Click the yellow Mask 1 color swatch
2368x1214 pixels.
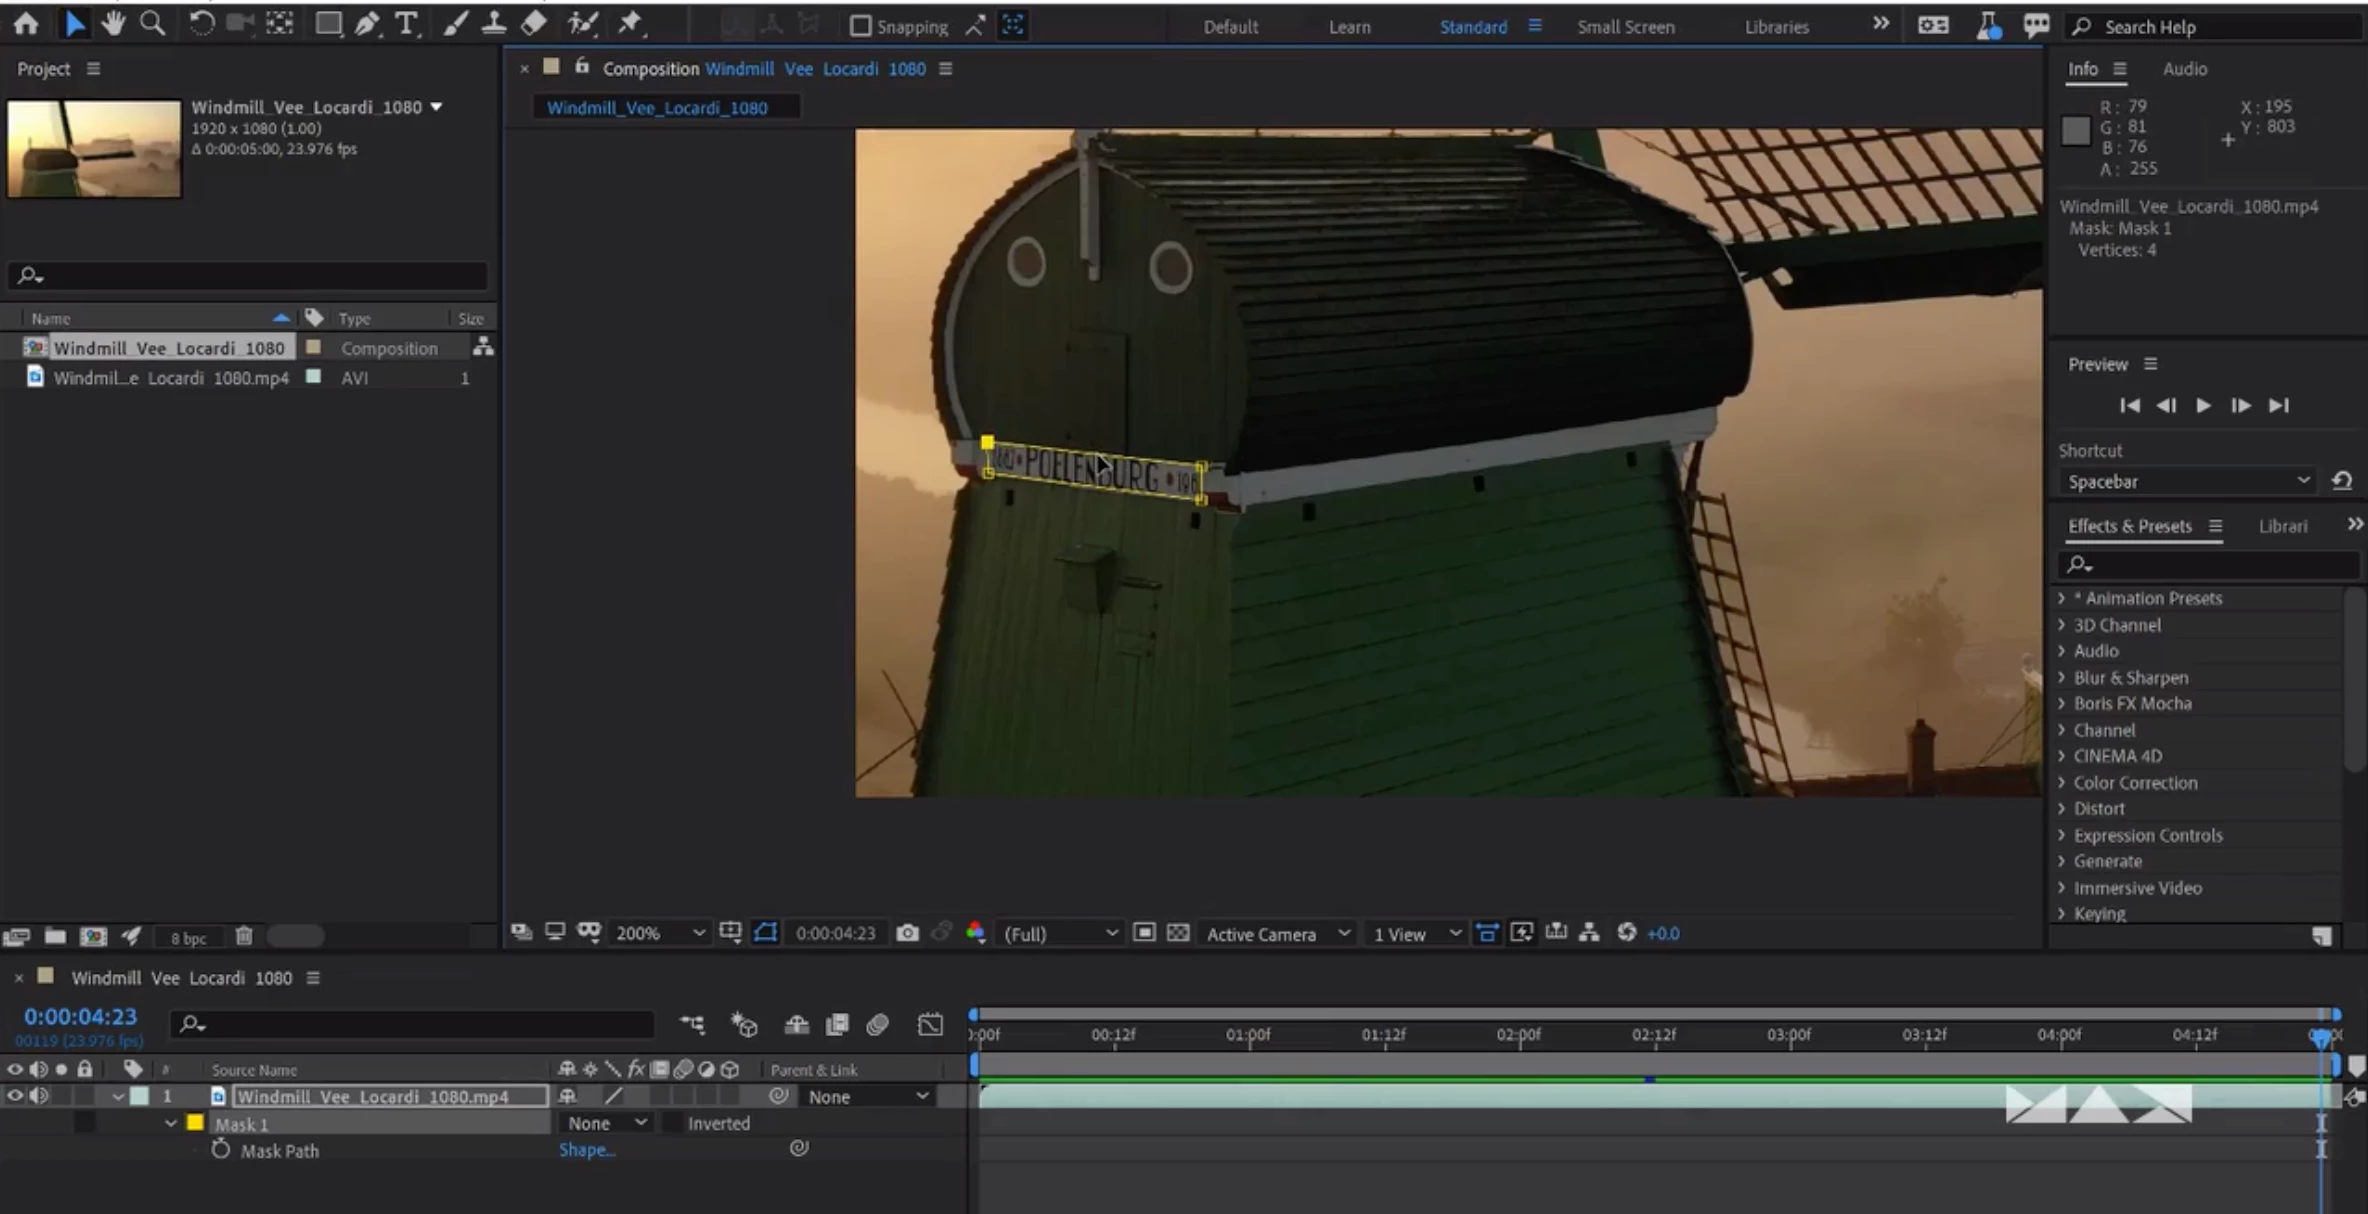click(195, 1123)
